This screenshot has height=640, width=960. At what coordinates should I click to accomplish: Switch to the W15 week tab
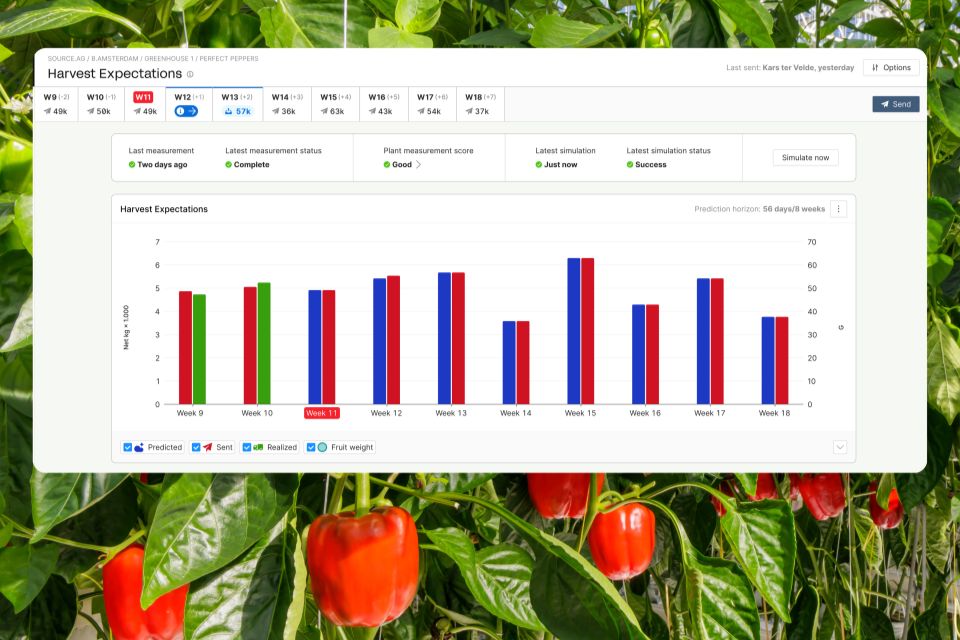click(335, 104)
